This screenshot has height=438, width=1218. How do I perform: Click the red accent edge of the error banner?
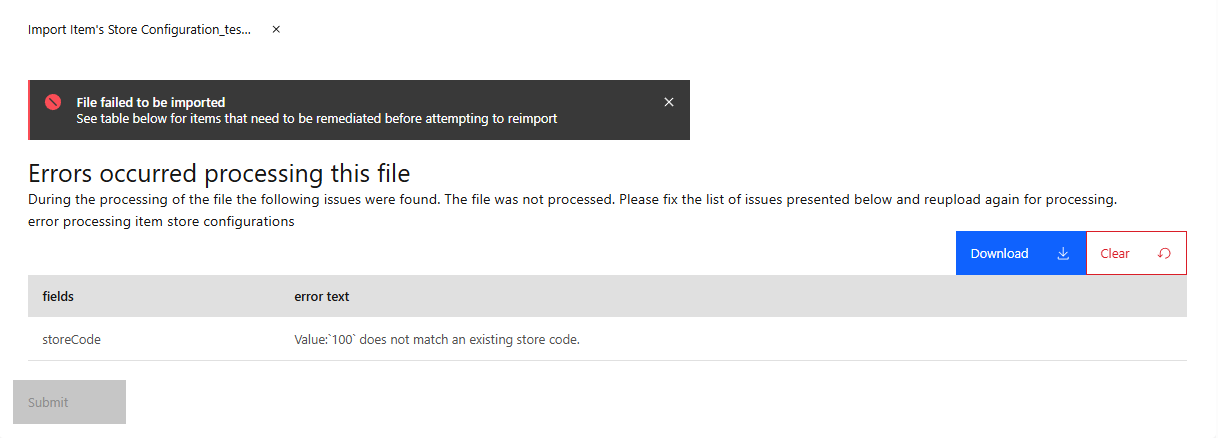[30, 110]
